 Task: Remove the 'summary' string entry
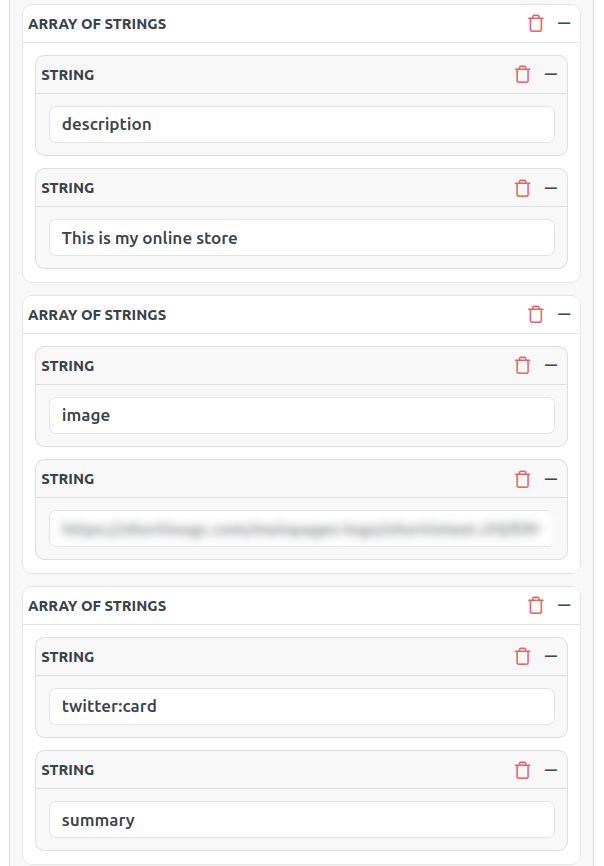click(522, 770)
